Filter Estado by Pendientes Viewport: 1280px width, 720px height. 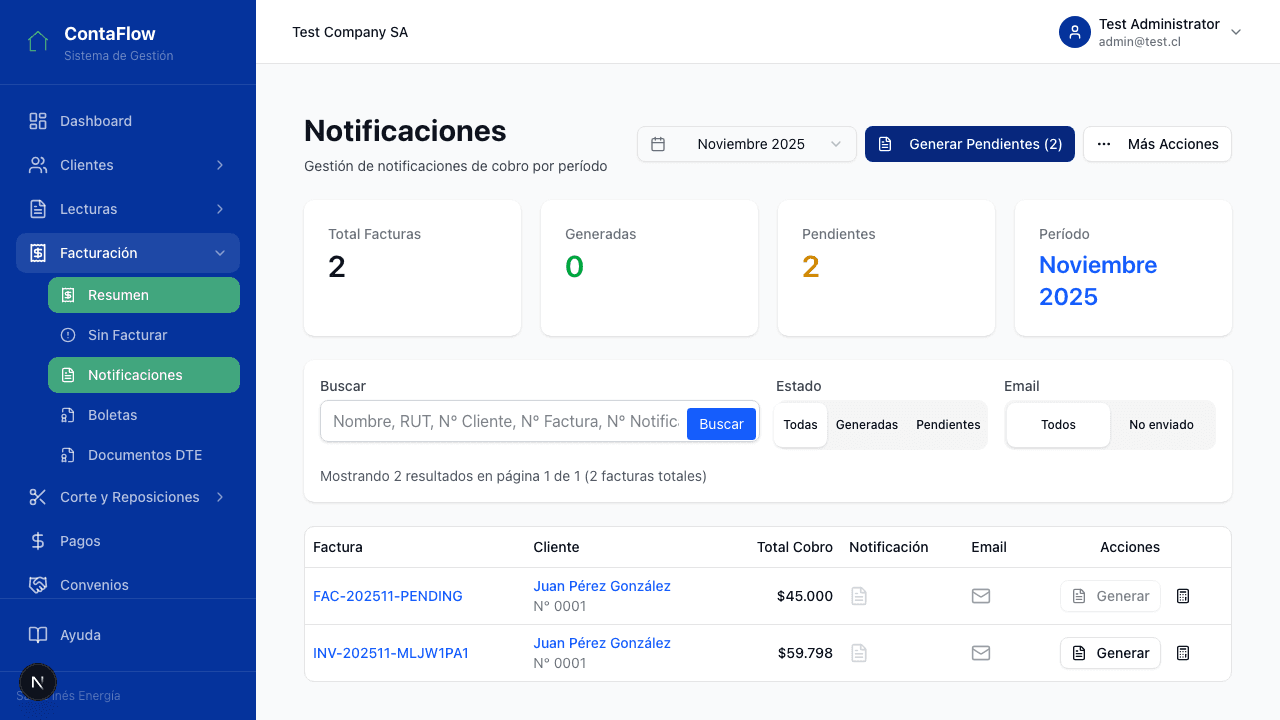click(x=948, y=425)
